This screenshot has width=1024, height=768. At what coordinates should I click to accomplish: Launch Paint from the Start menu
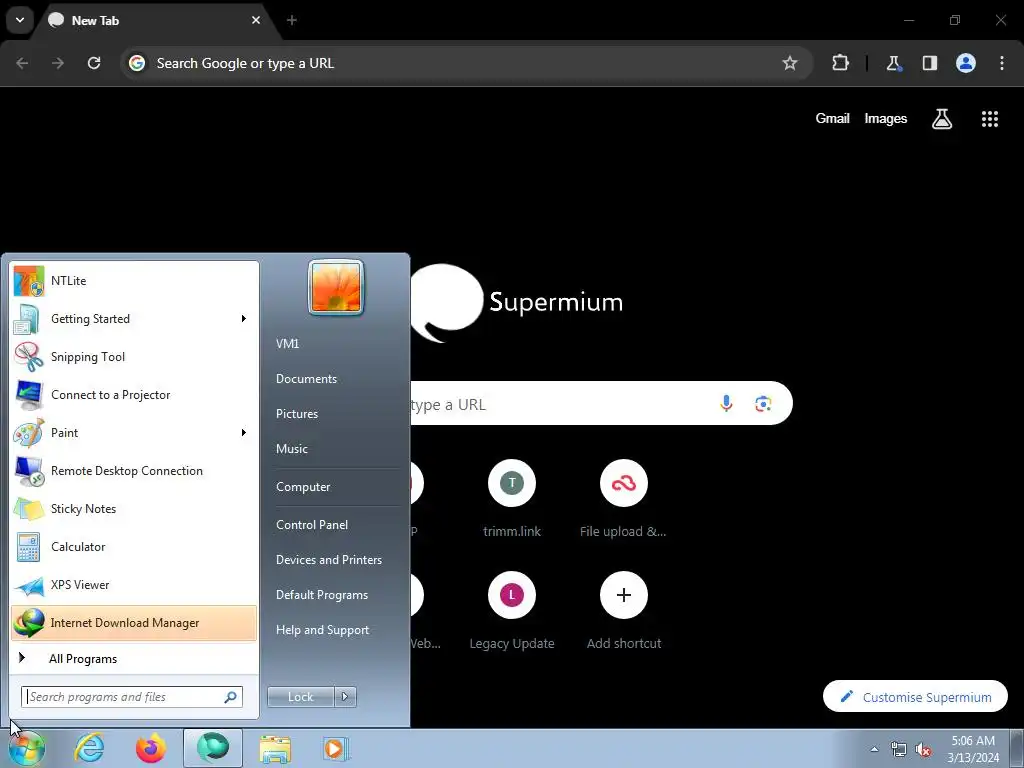tap(124, 432)
